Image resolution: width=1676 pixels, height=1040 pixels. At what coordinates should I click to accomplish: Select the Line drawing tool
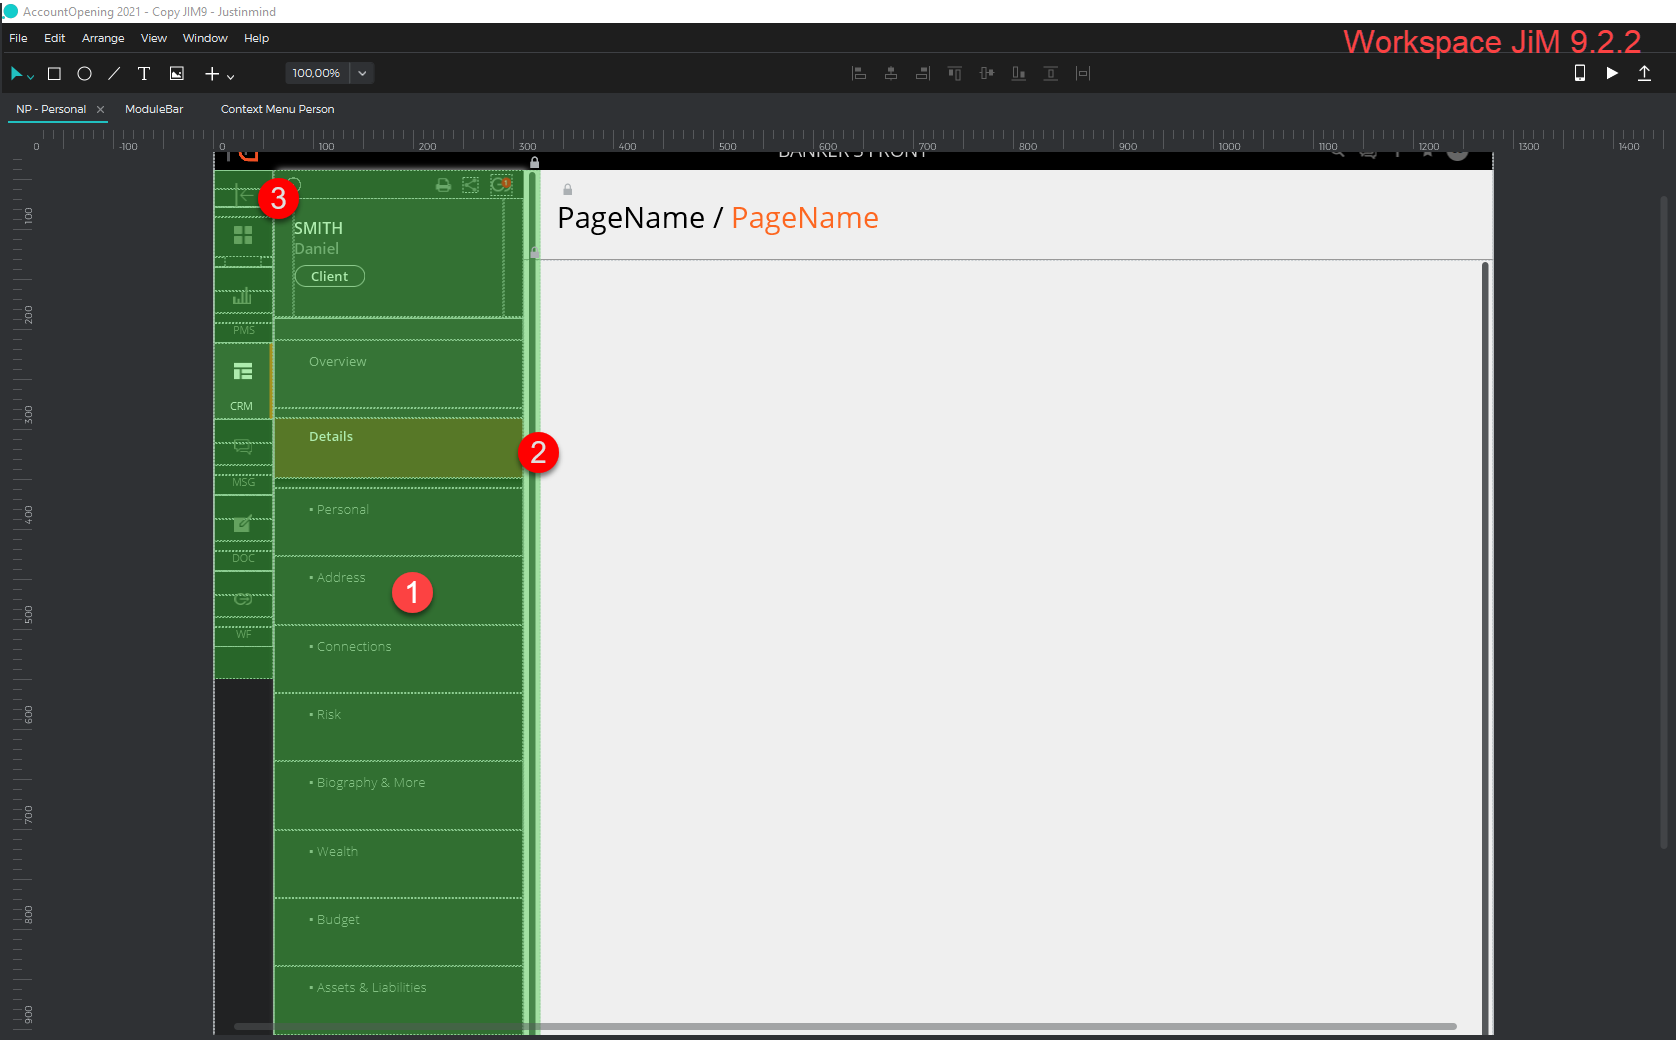(x=114, y=74)
